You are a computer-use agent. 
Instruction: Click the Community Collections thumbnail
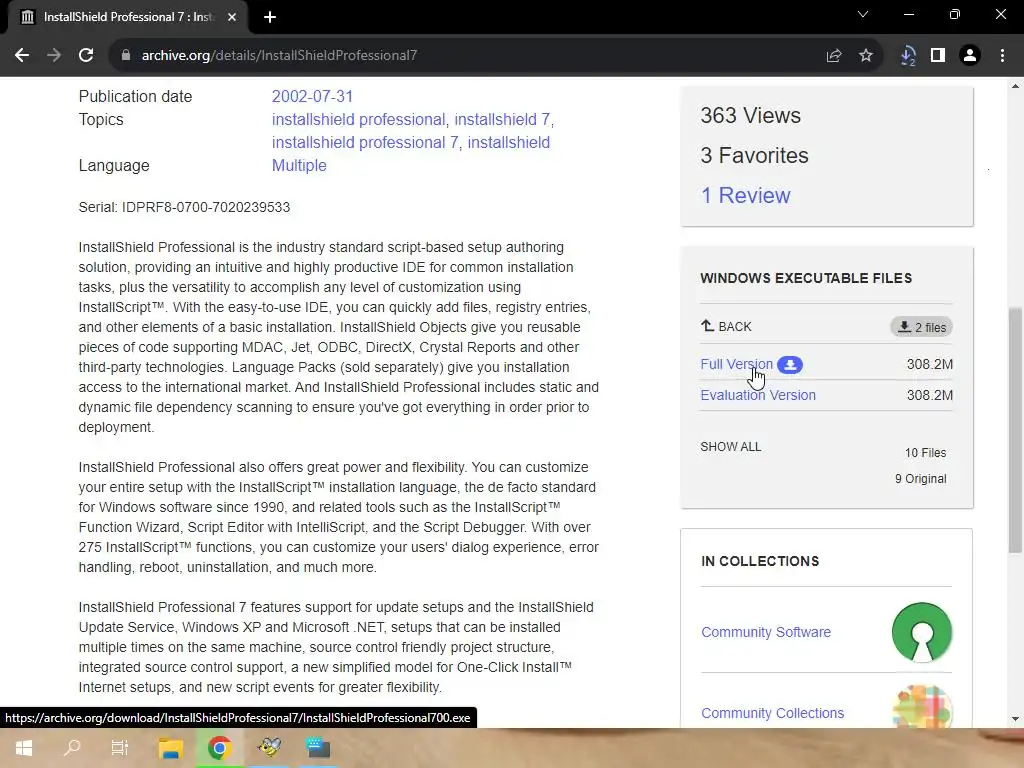(x=921, y=707)
